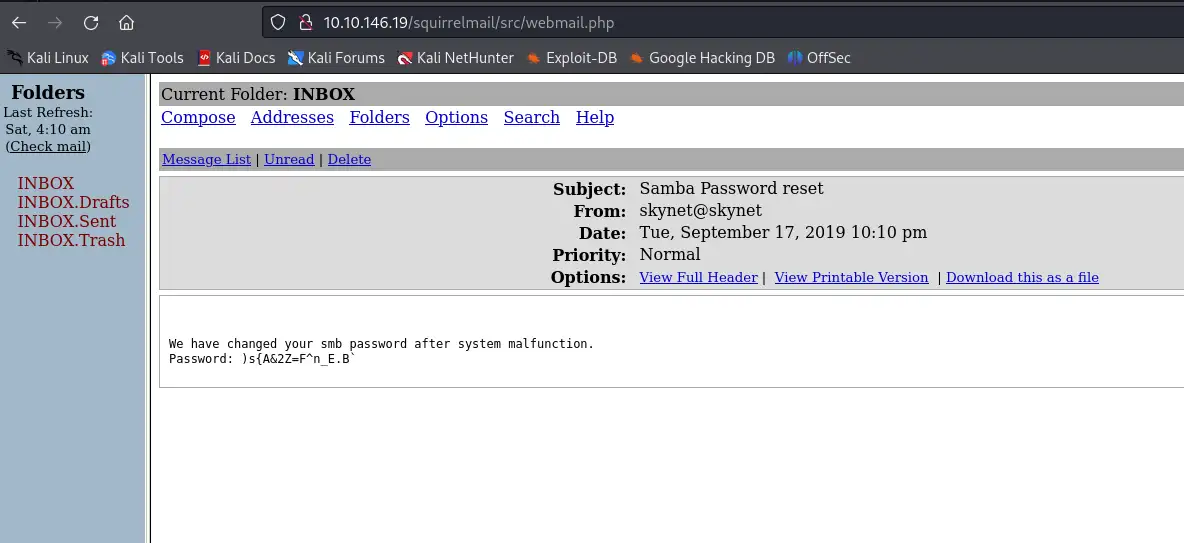The image size is (1184, 543).
Task: Click the forward navigation arrow
Action: [55, 22]
